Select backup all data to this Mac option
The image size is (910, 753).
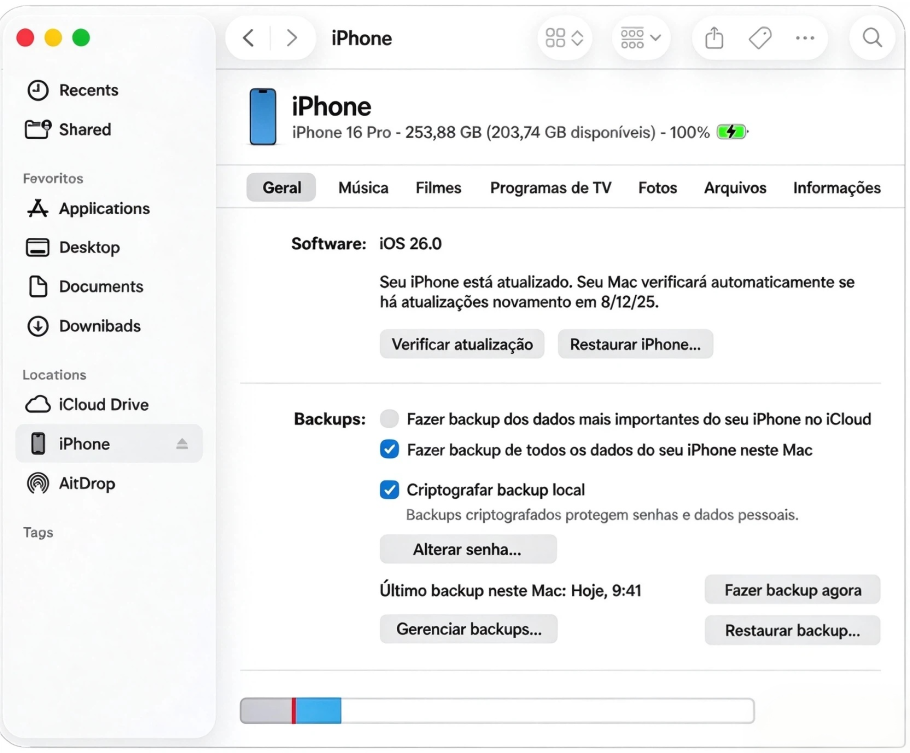[389, 449]
